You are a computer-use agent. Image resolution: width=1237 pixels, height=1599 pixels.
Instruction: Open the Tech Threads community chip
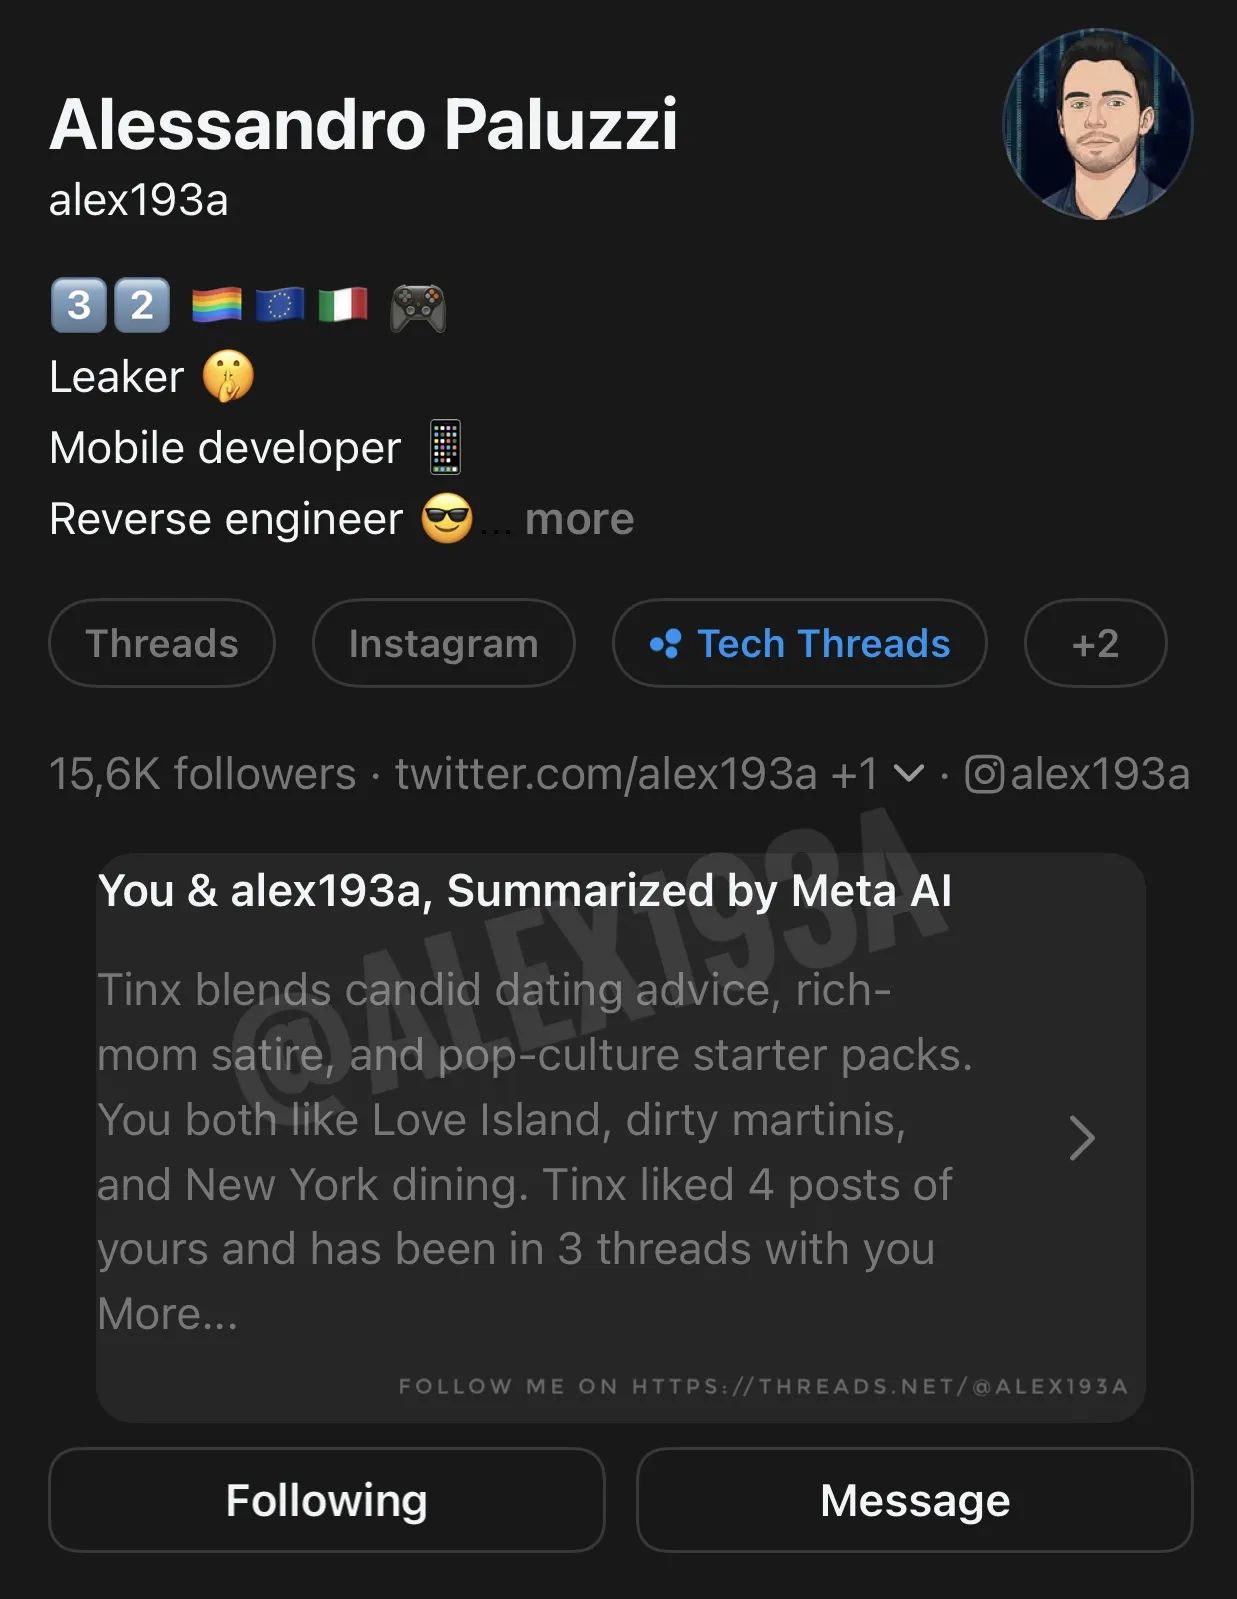800,643
